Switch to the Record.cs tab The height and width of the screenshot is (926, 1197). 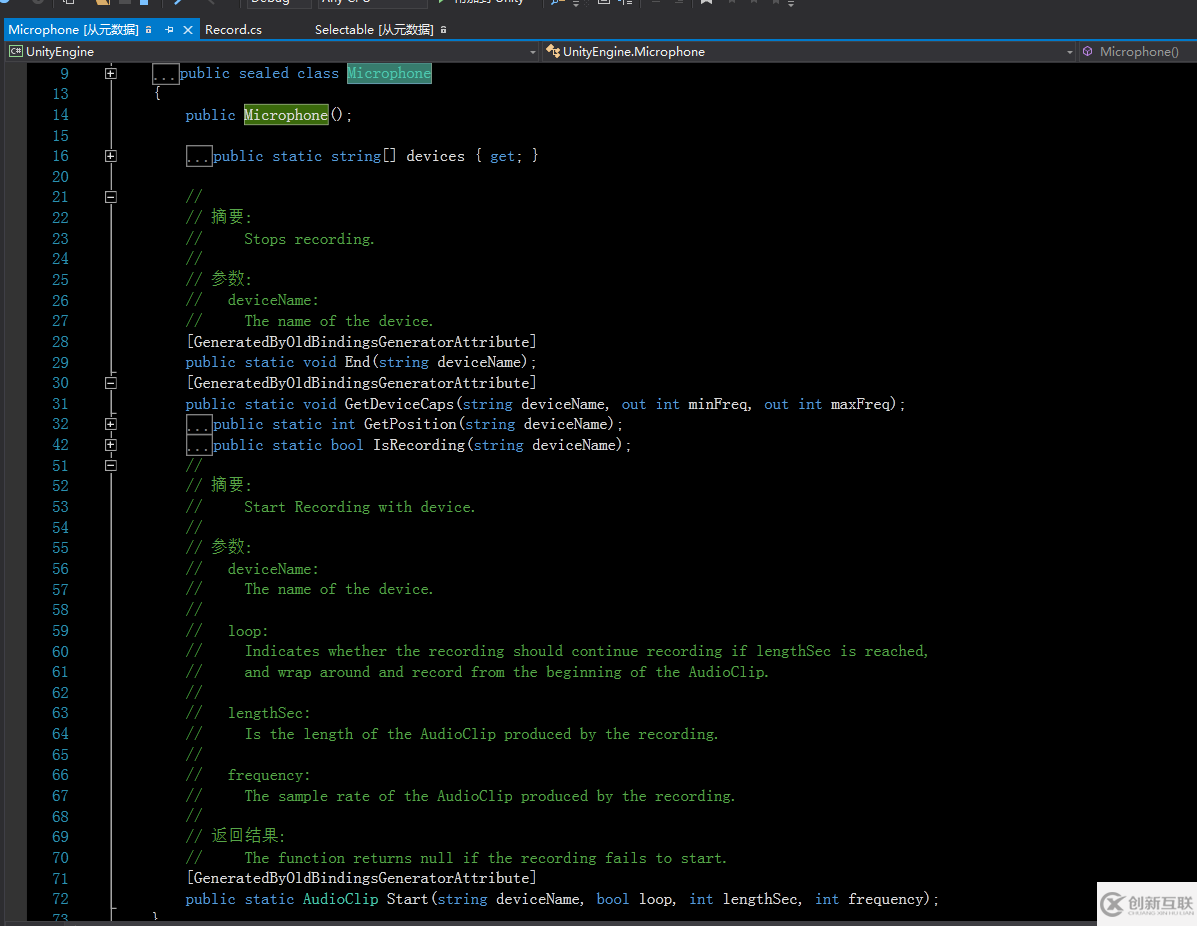(233, 30)
